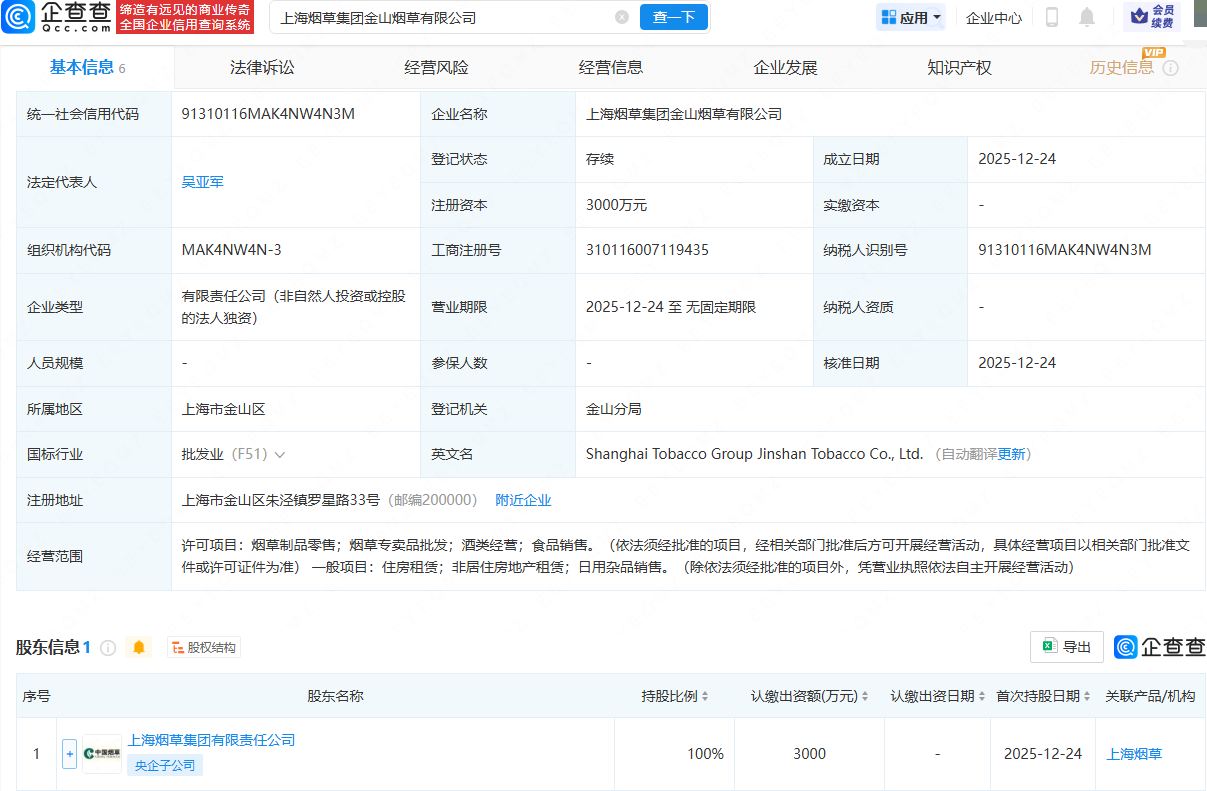Image resolution: width=1207 pixels, height=791 pixels.
Task: Open 股权结构 chart view
Action: click(204, 648)
